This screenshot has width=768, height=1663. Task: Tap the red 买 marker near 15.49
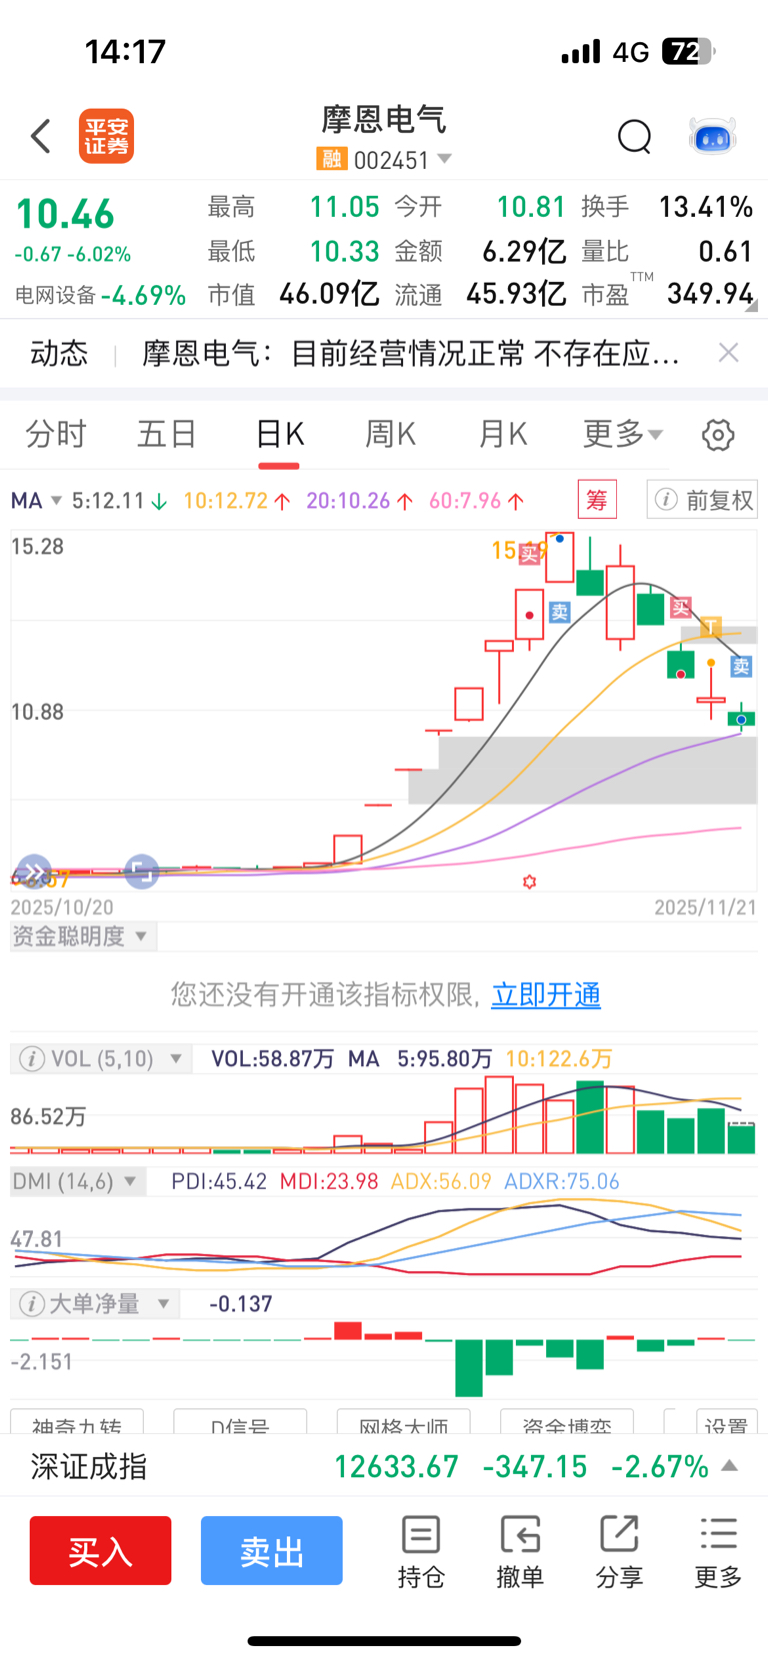[x=530, y=553]
